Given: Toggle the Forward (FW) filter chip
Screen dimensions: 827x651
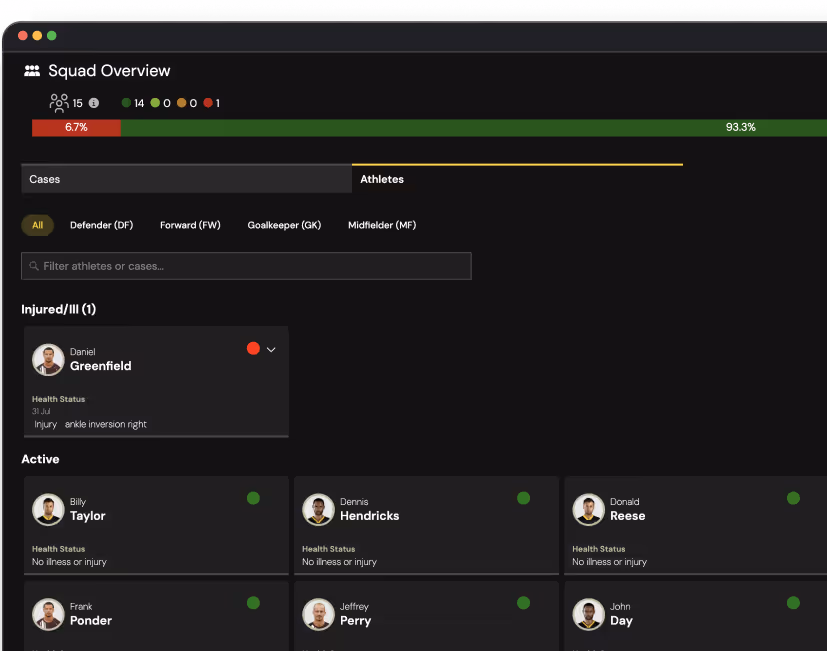Looking at the screenshot, I should [190, 225].
